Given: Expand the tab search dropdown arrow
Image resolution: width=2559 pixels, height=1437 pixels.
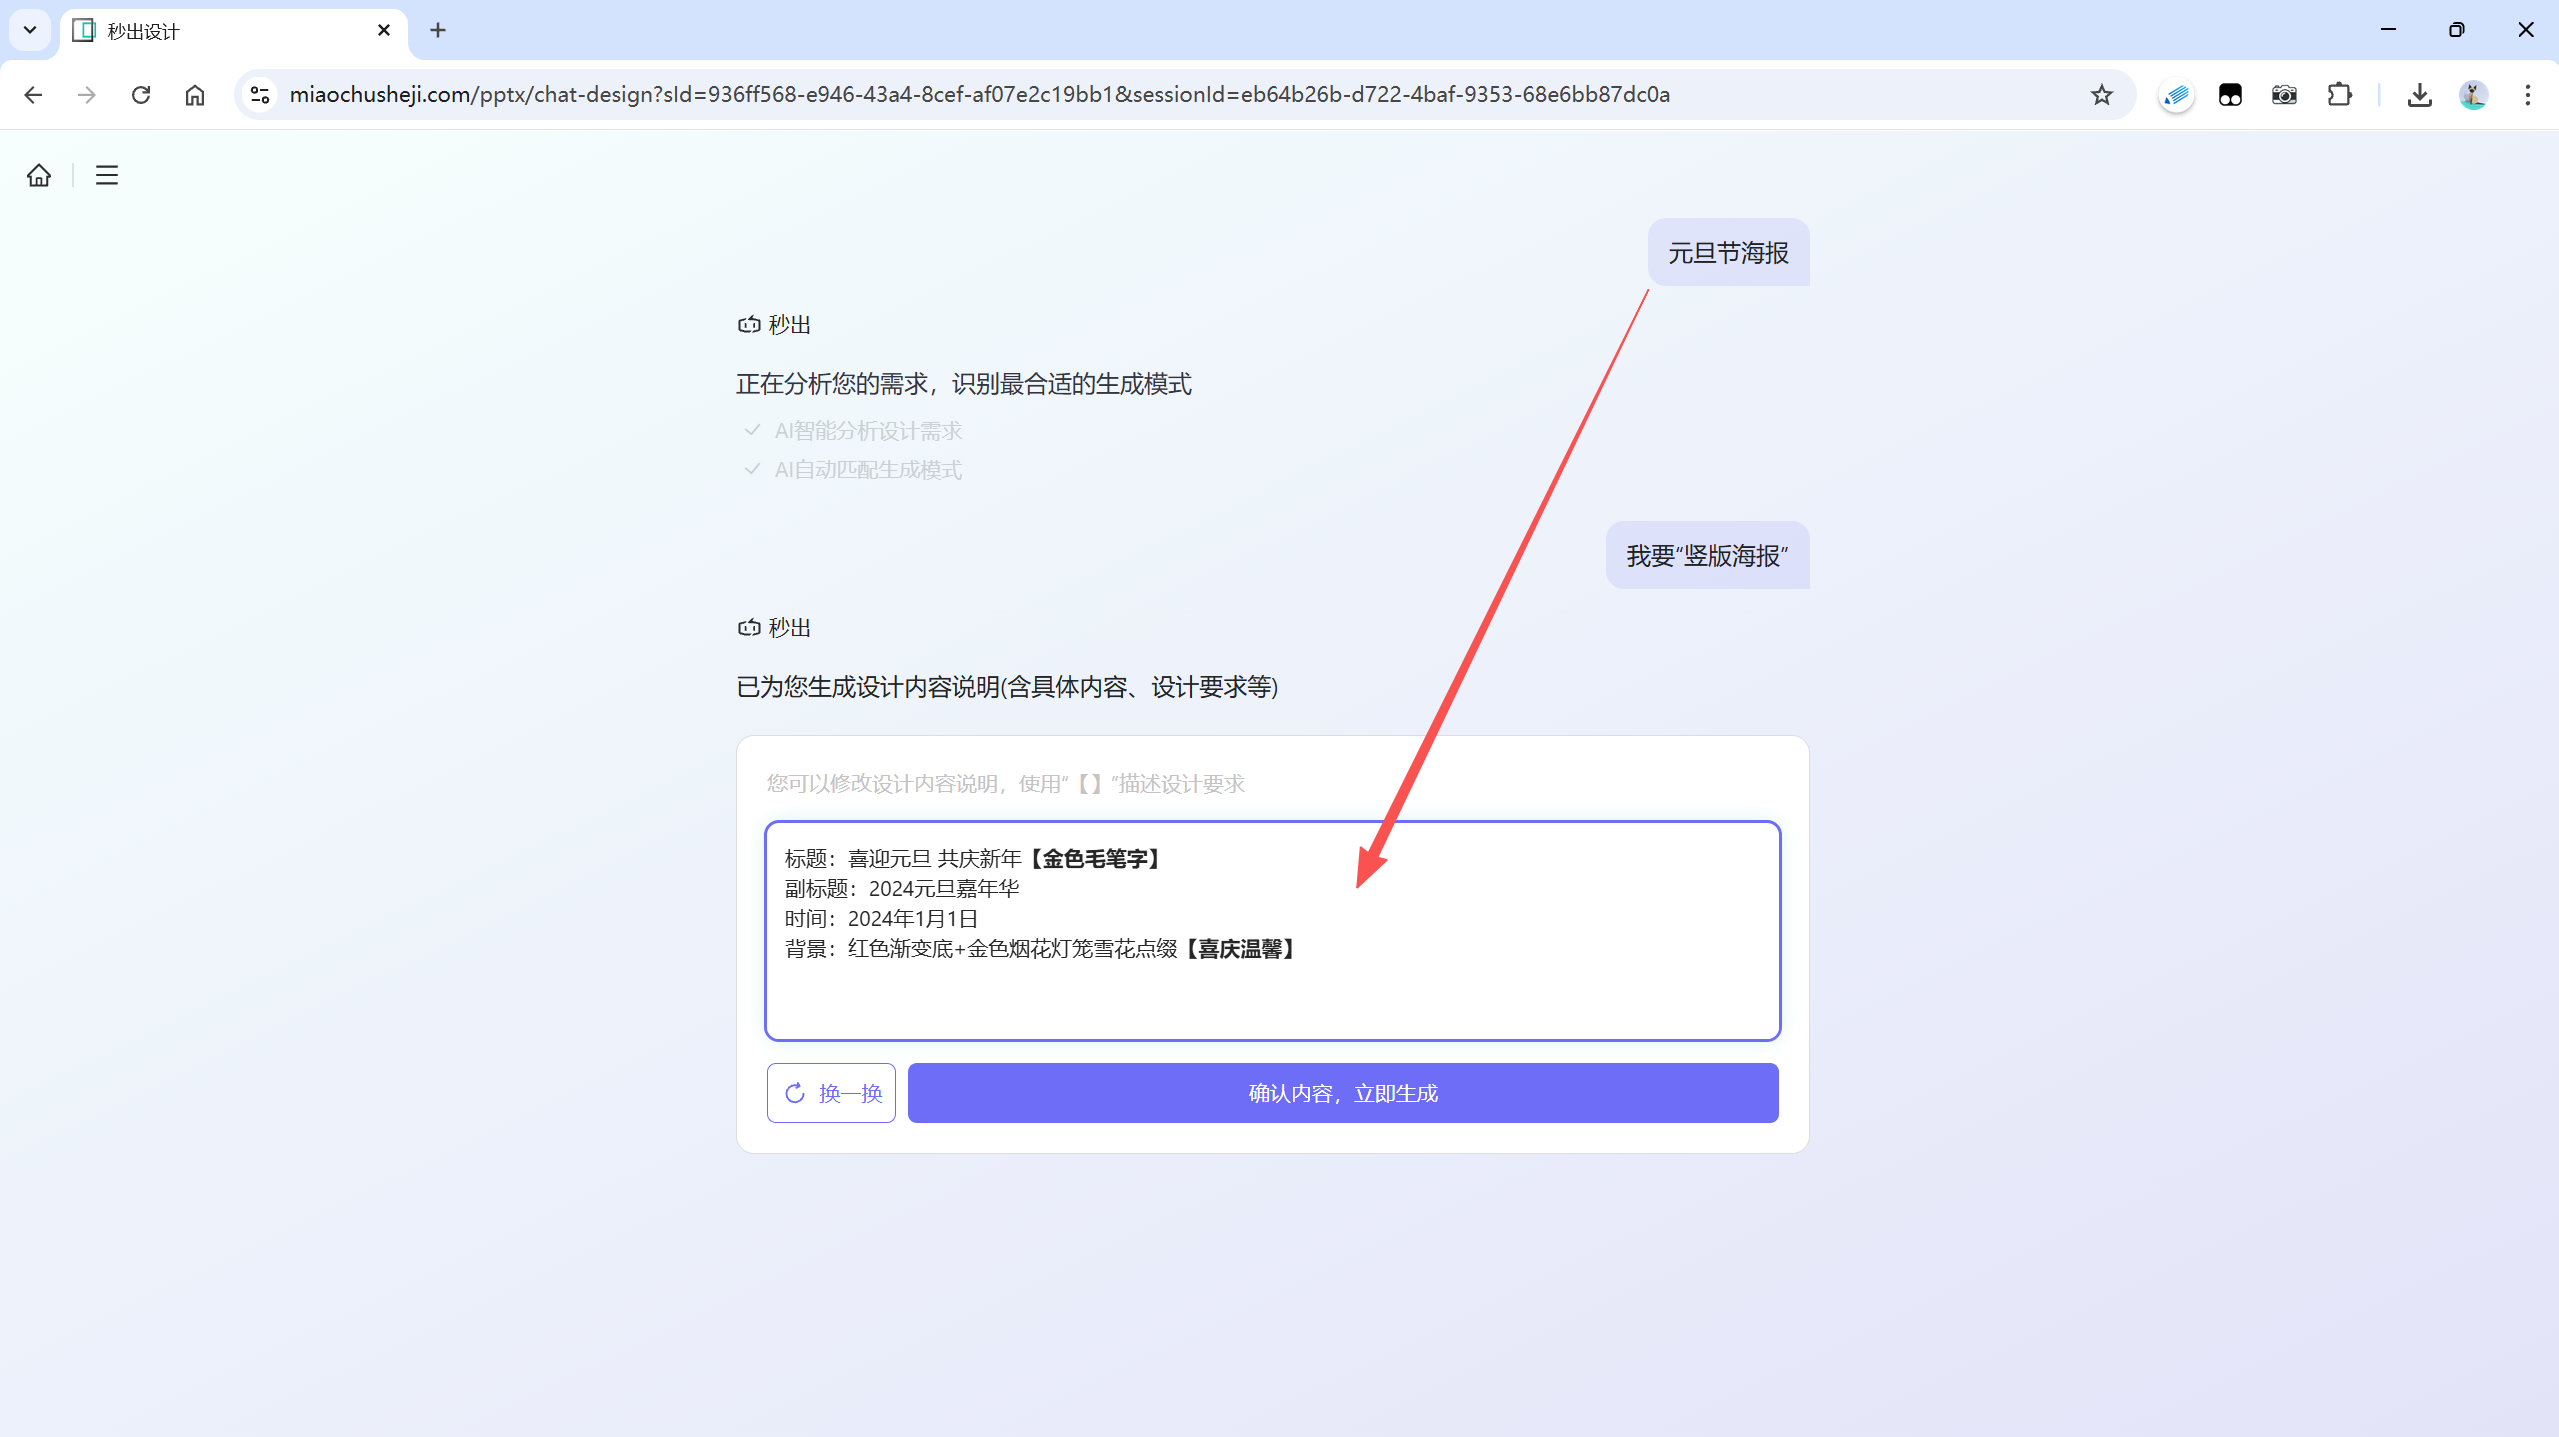Looking at the screenshot, I should pyautogui.click(x=30, y=30).
